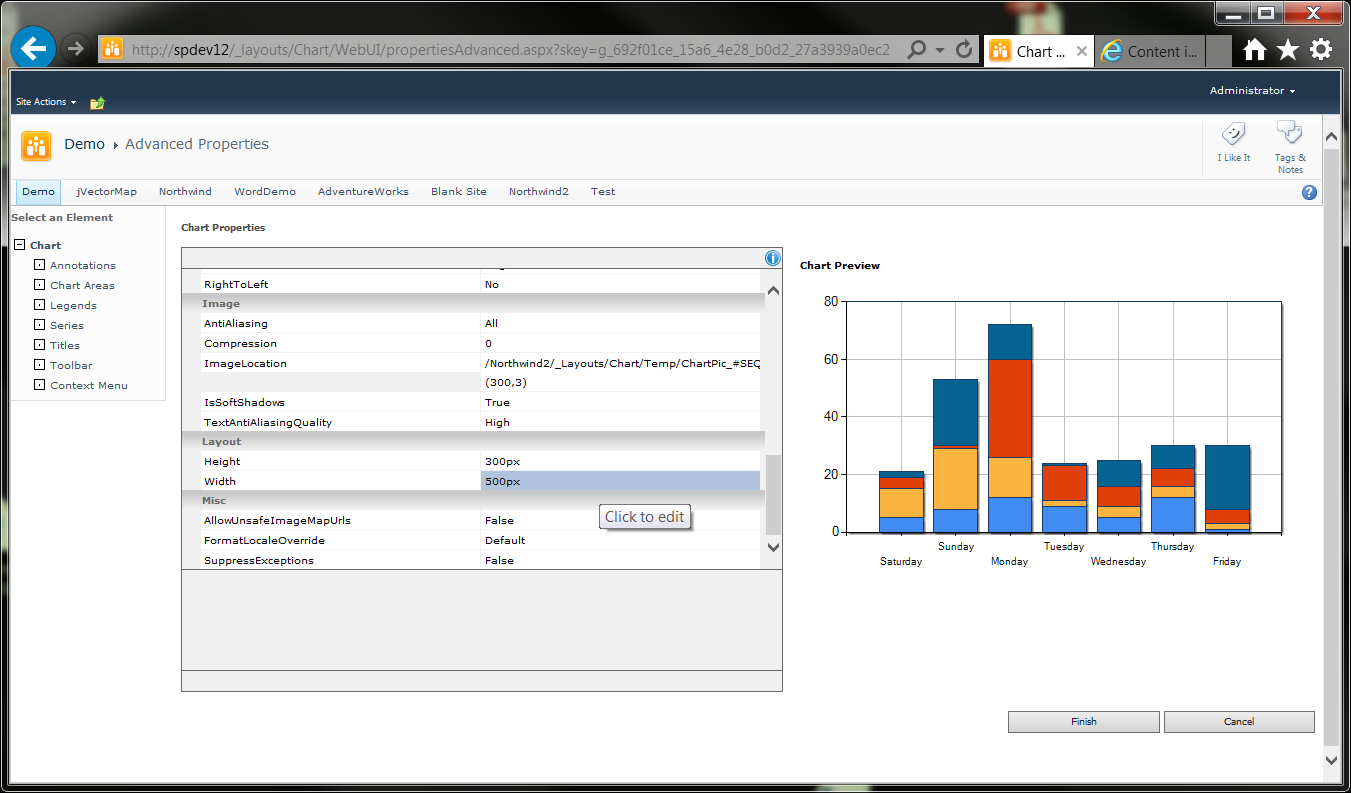
Task: Click the Navigate Up folder icon
Action: [x=97, y=102]
